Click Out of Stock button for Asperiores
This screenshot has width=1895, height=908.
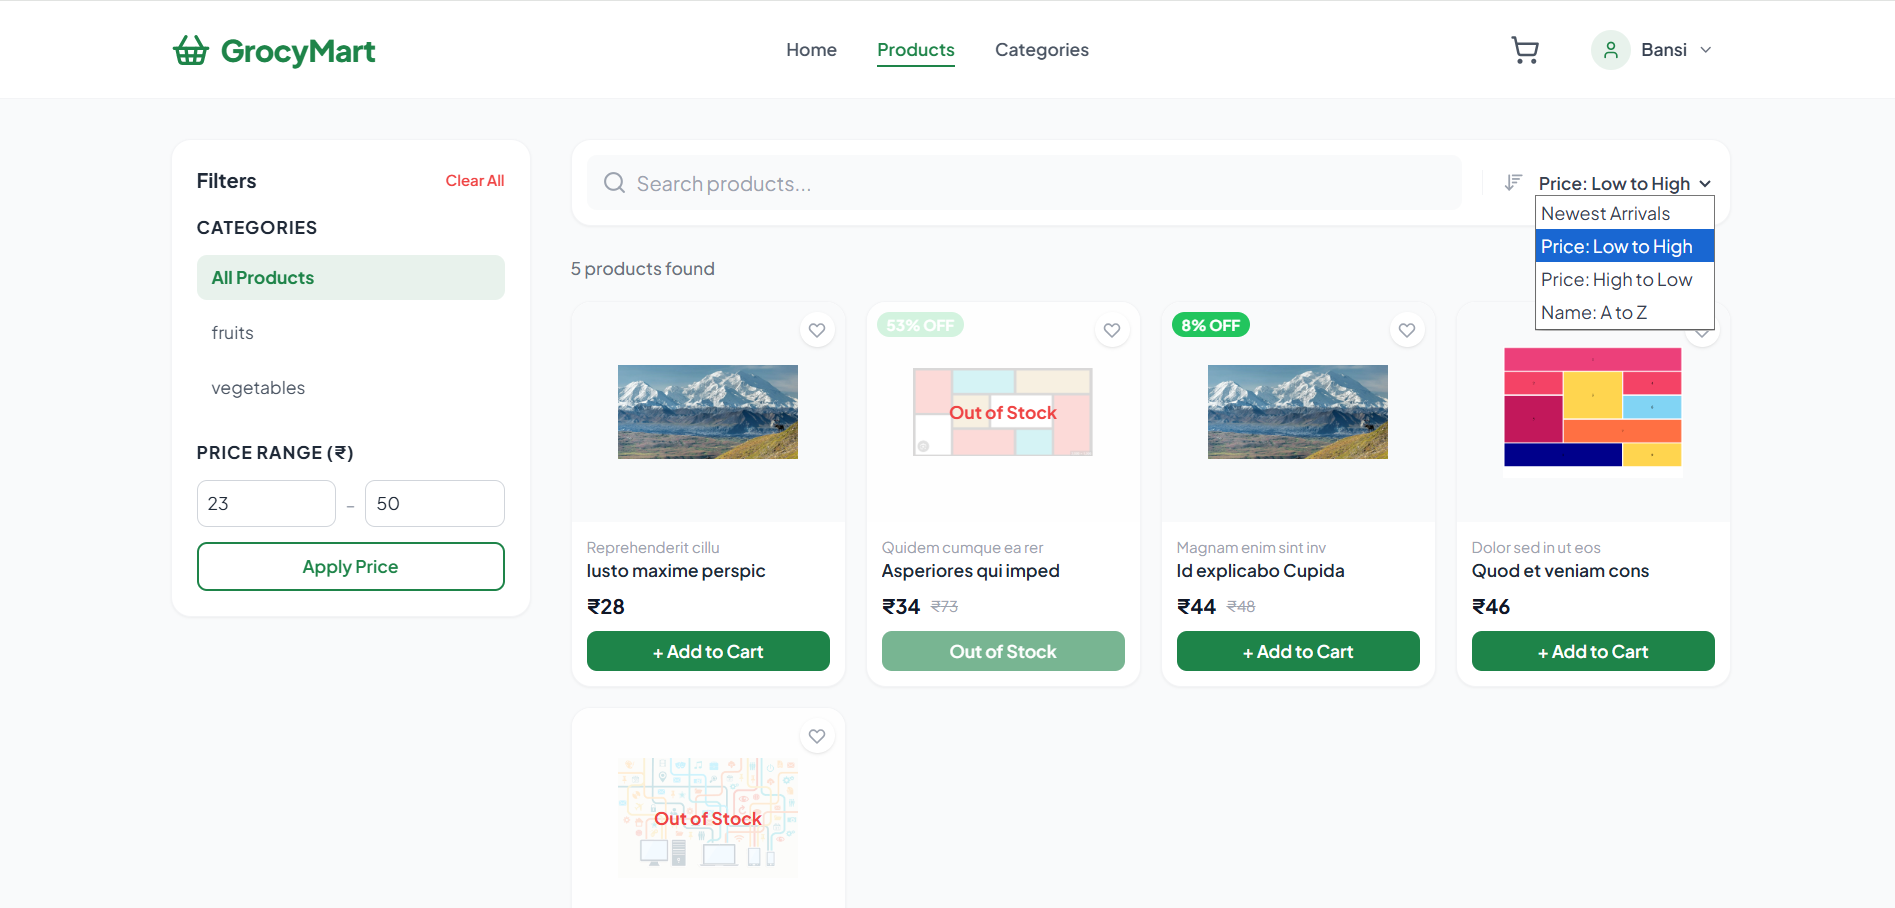[1003, 651]
